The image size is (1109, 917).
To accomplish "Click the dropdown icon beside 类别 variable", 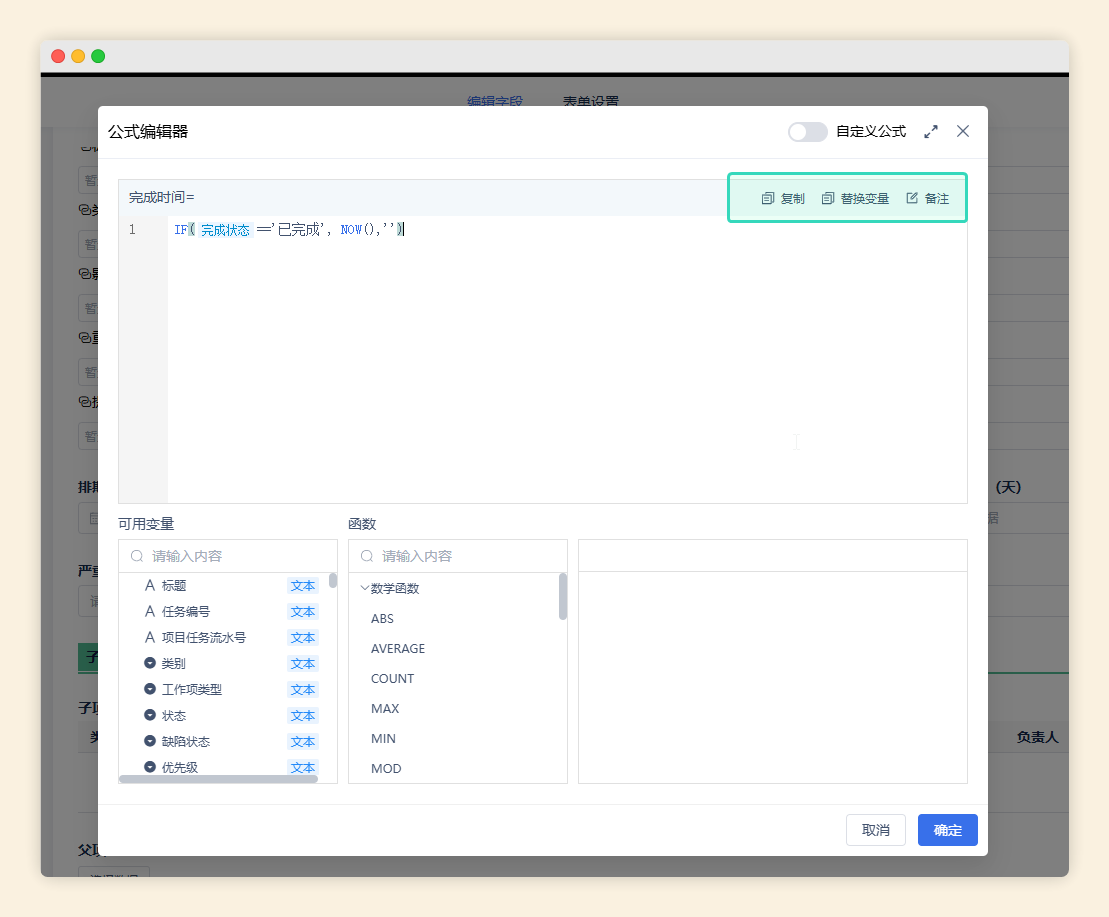I will coord(150,664).
